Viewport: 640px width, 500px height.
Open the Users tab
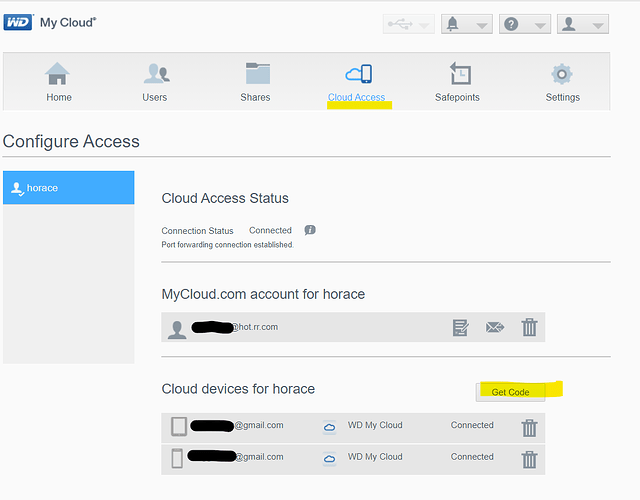(155, 82)
